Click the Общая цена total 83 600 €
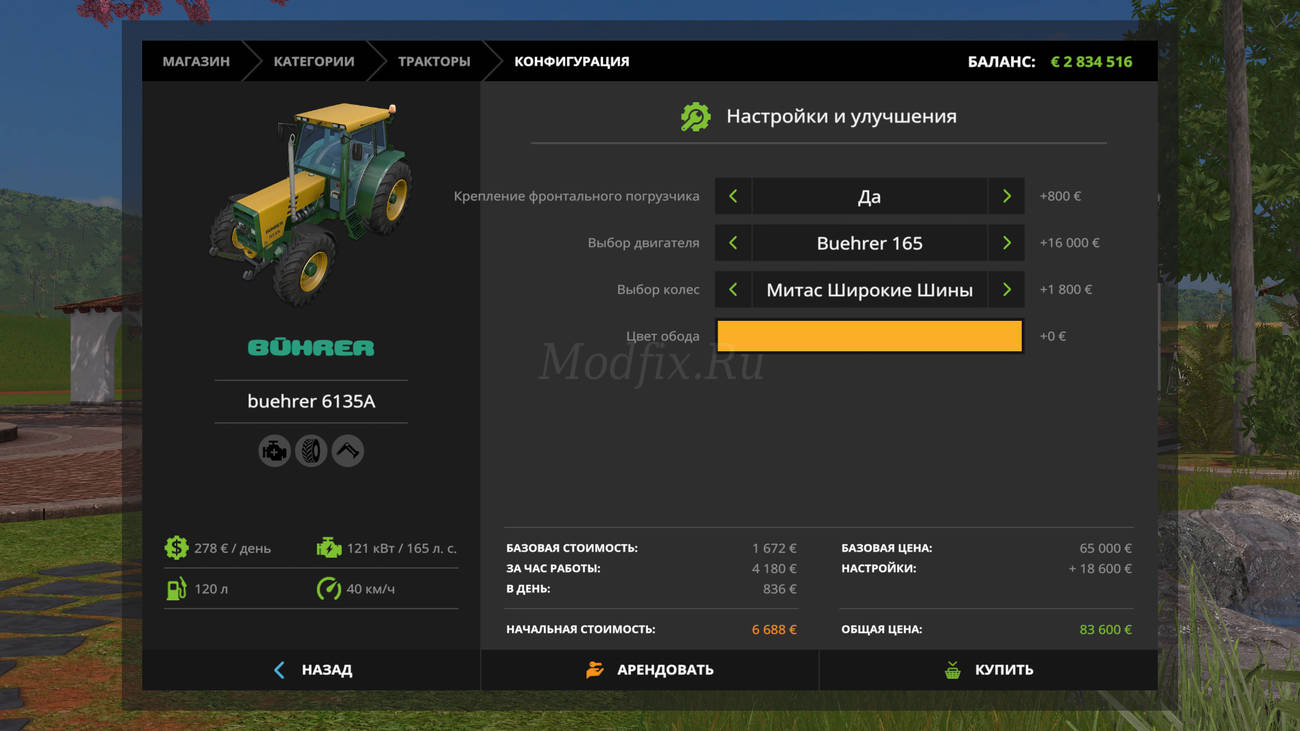This screenshot has height=731, width=1300. click(x=1105, y=630)
